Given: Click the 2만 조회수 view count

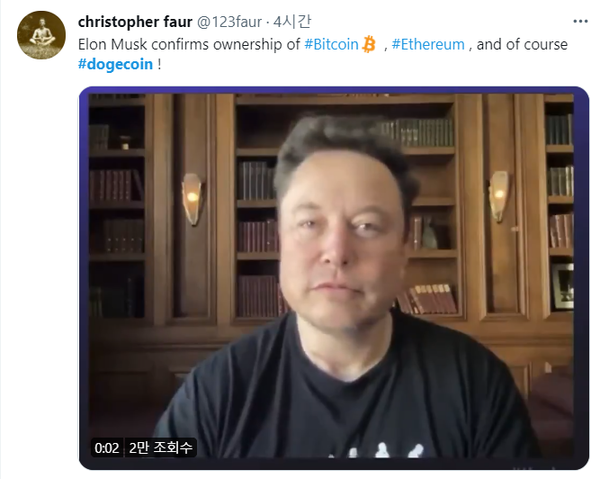Looking at the screenshot, I should (161, 448).
